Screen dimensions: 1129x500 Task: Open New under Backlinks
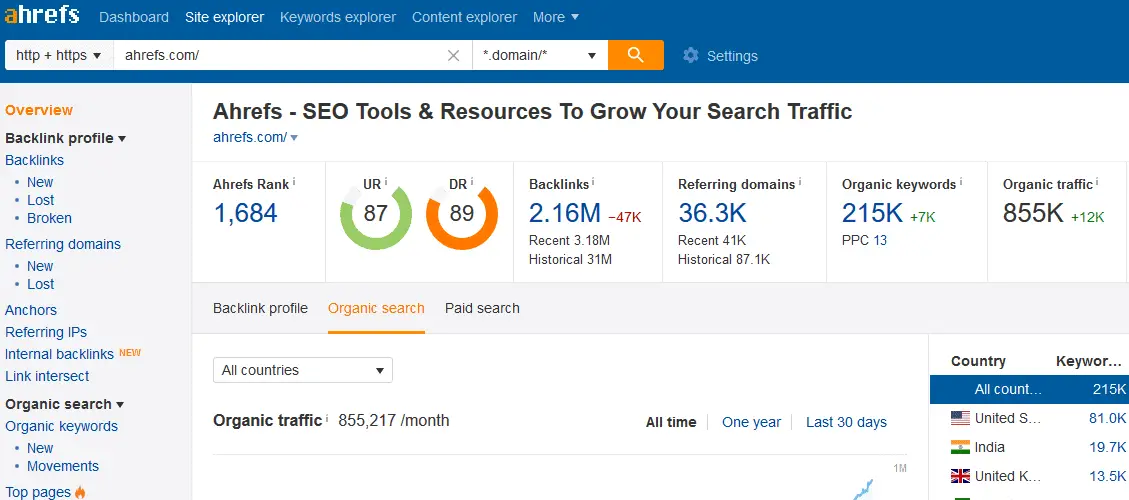coord(40,182)
